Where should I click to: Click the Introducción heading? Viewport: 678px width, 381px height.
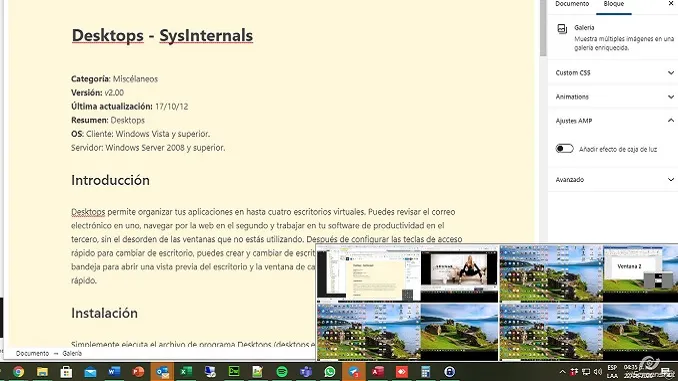(x=110, y=180)
